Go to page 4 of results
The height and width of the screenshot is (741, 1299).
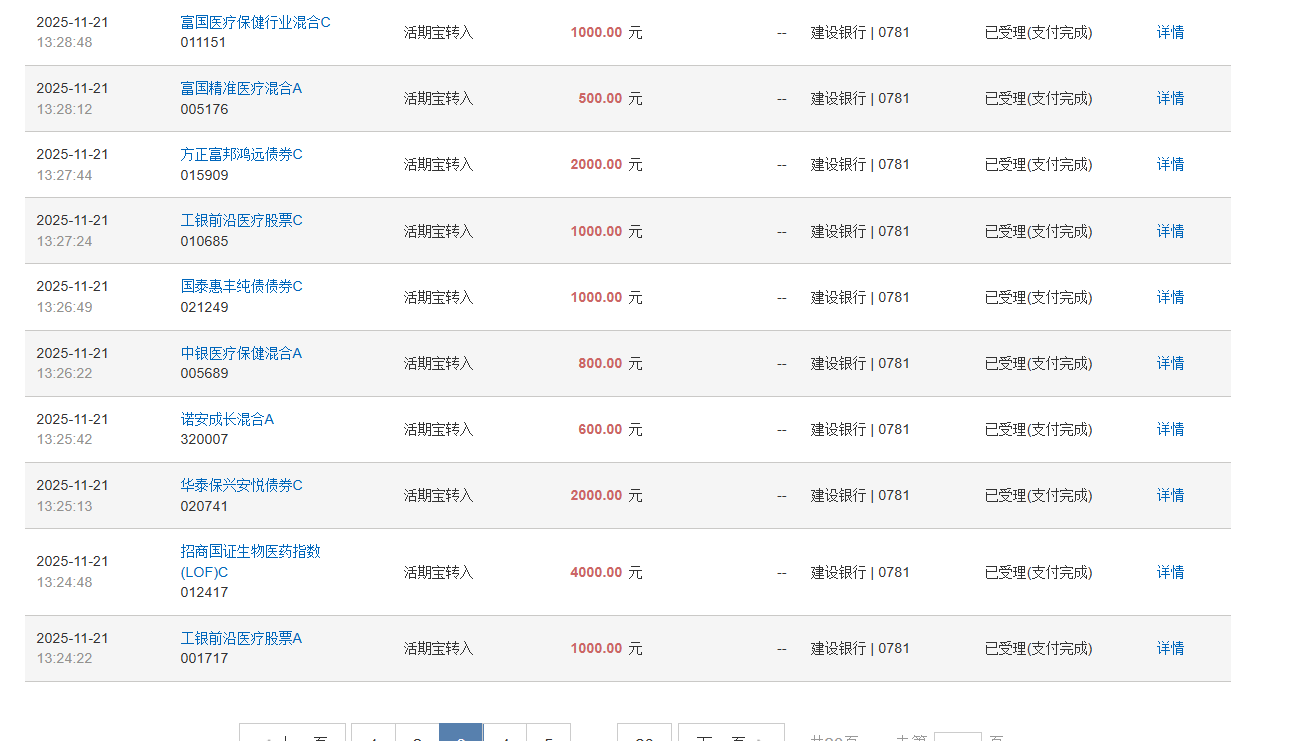[x=505, y=734]
